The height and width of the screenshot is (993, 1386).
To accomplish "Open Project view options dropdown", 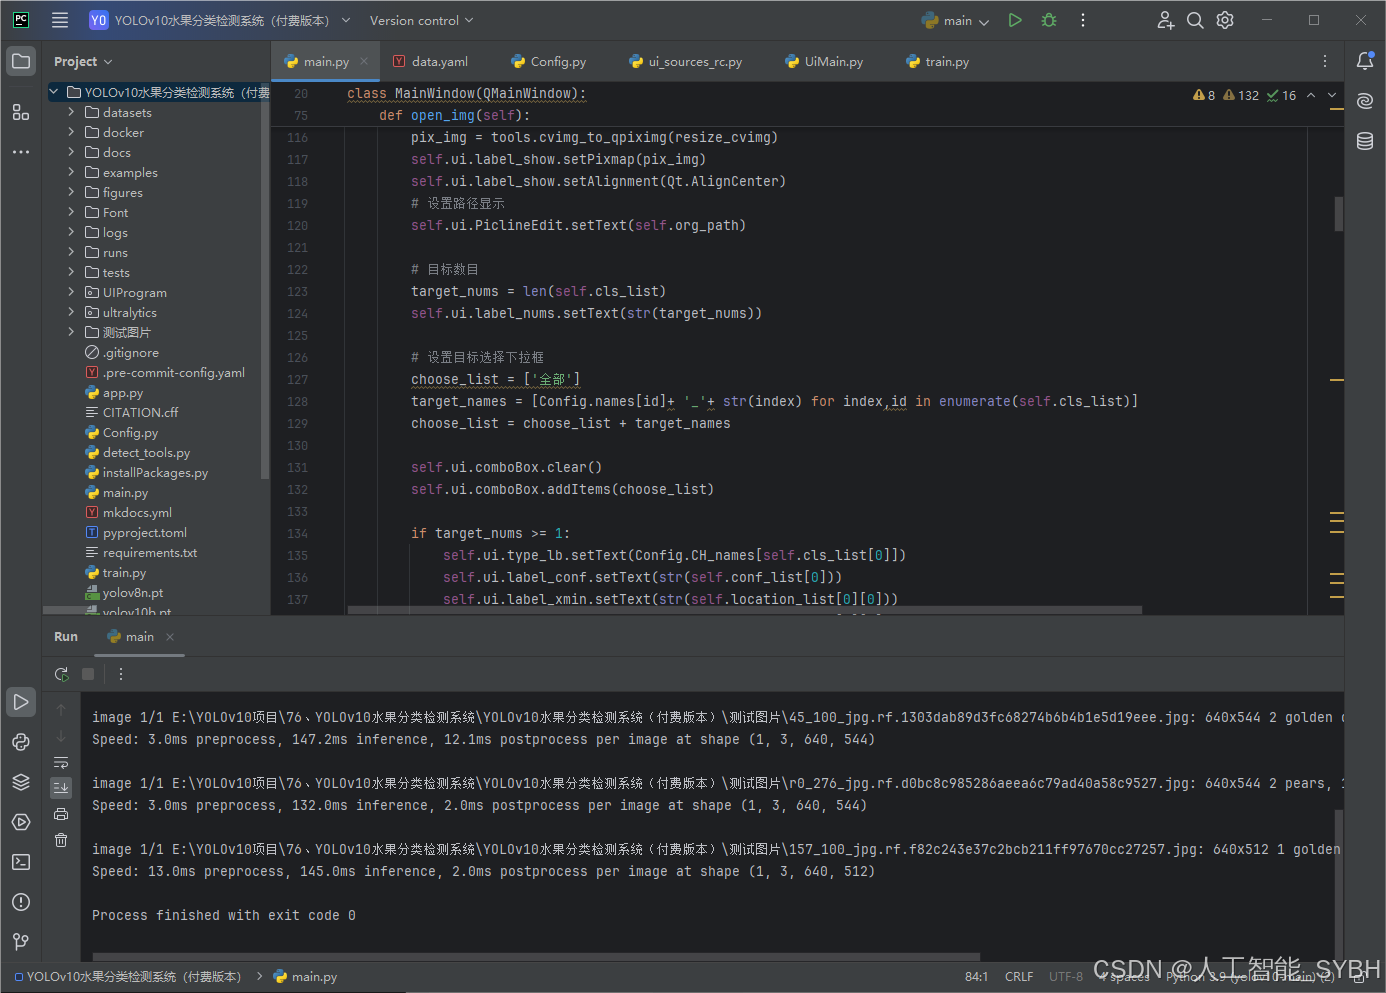I will pos(83,61).
